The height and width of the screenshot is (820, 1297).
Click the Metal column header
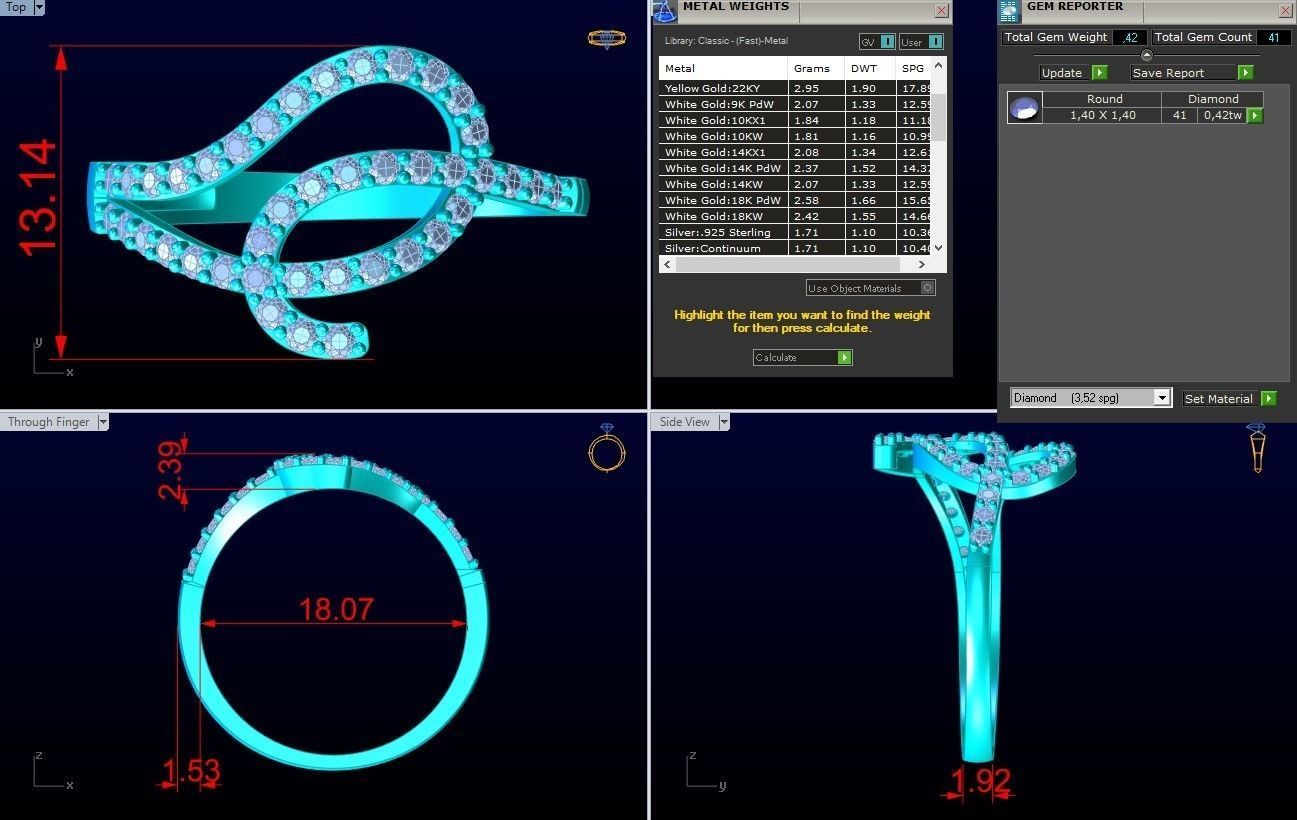pos(723,68)
